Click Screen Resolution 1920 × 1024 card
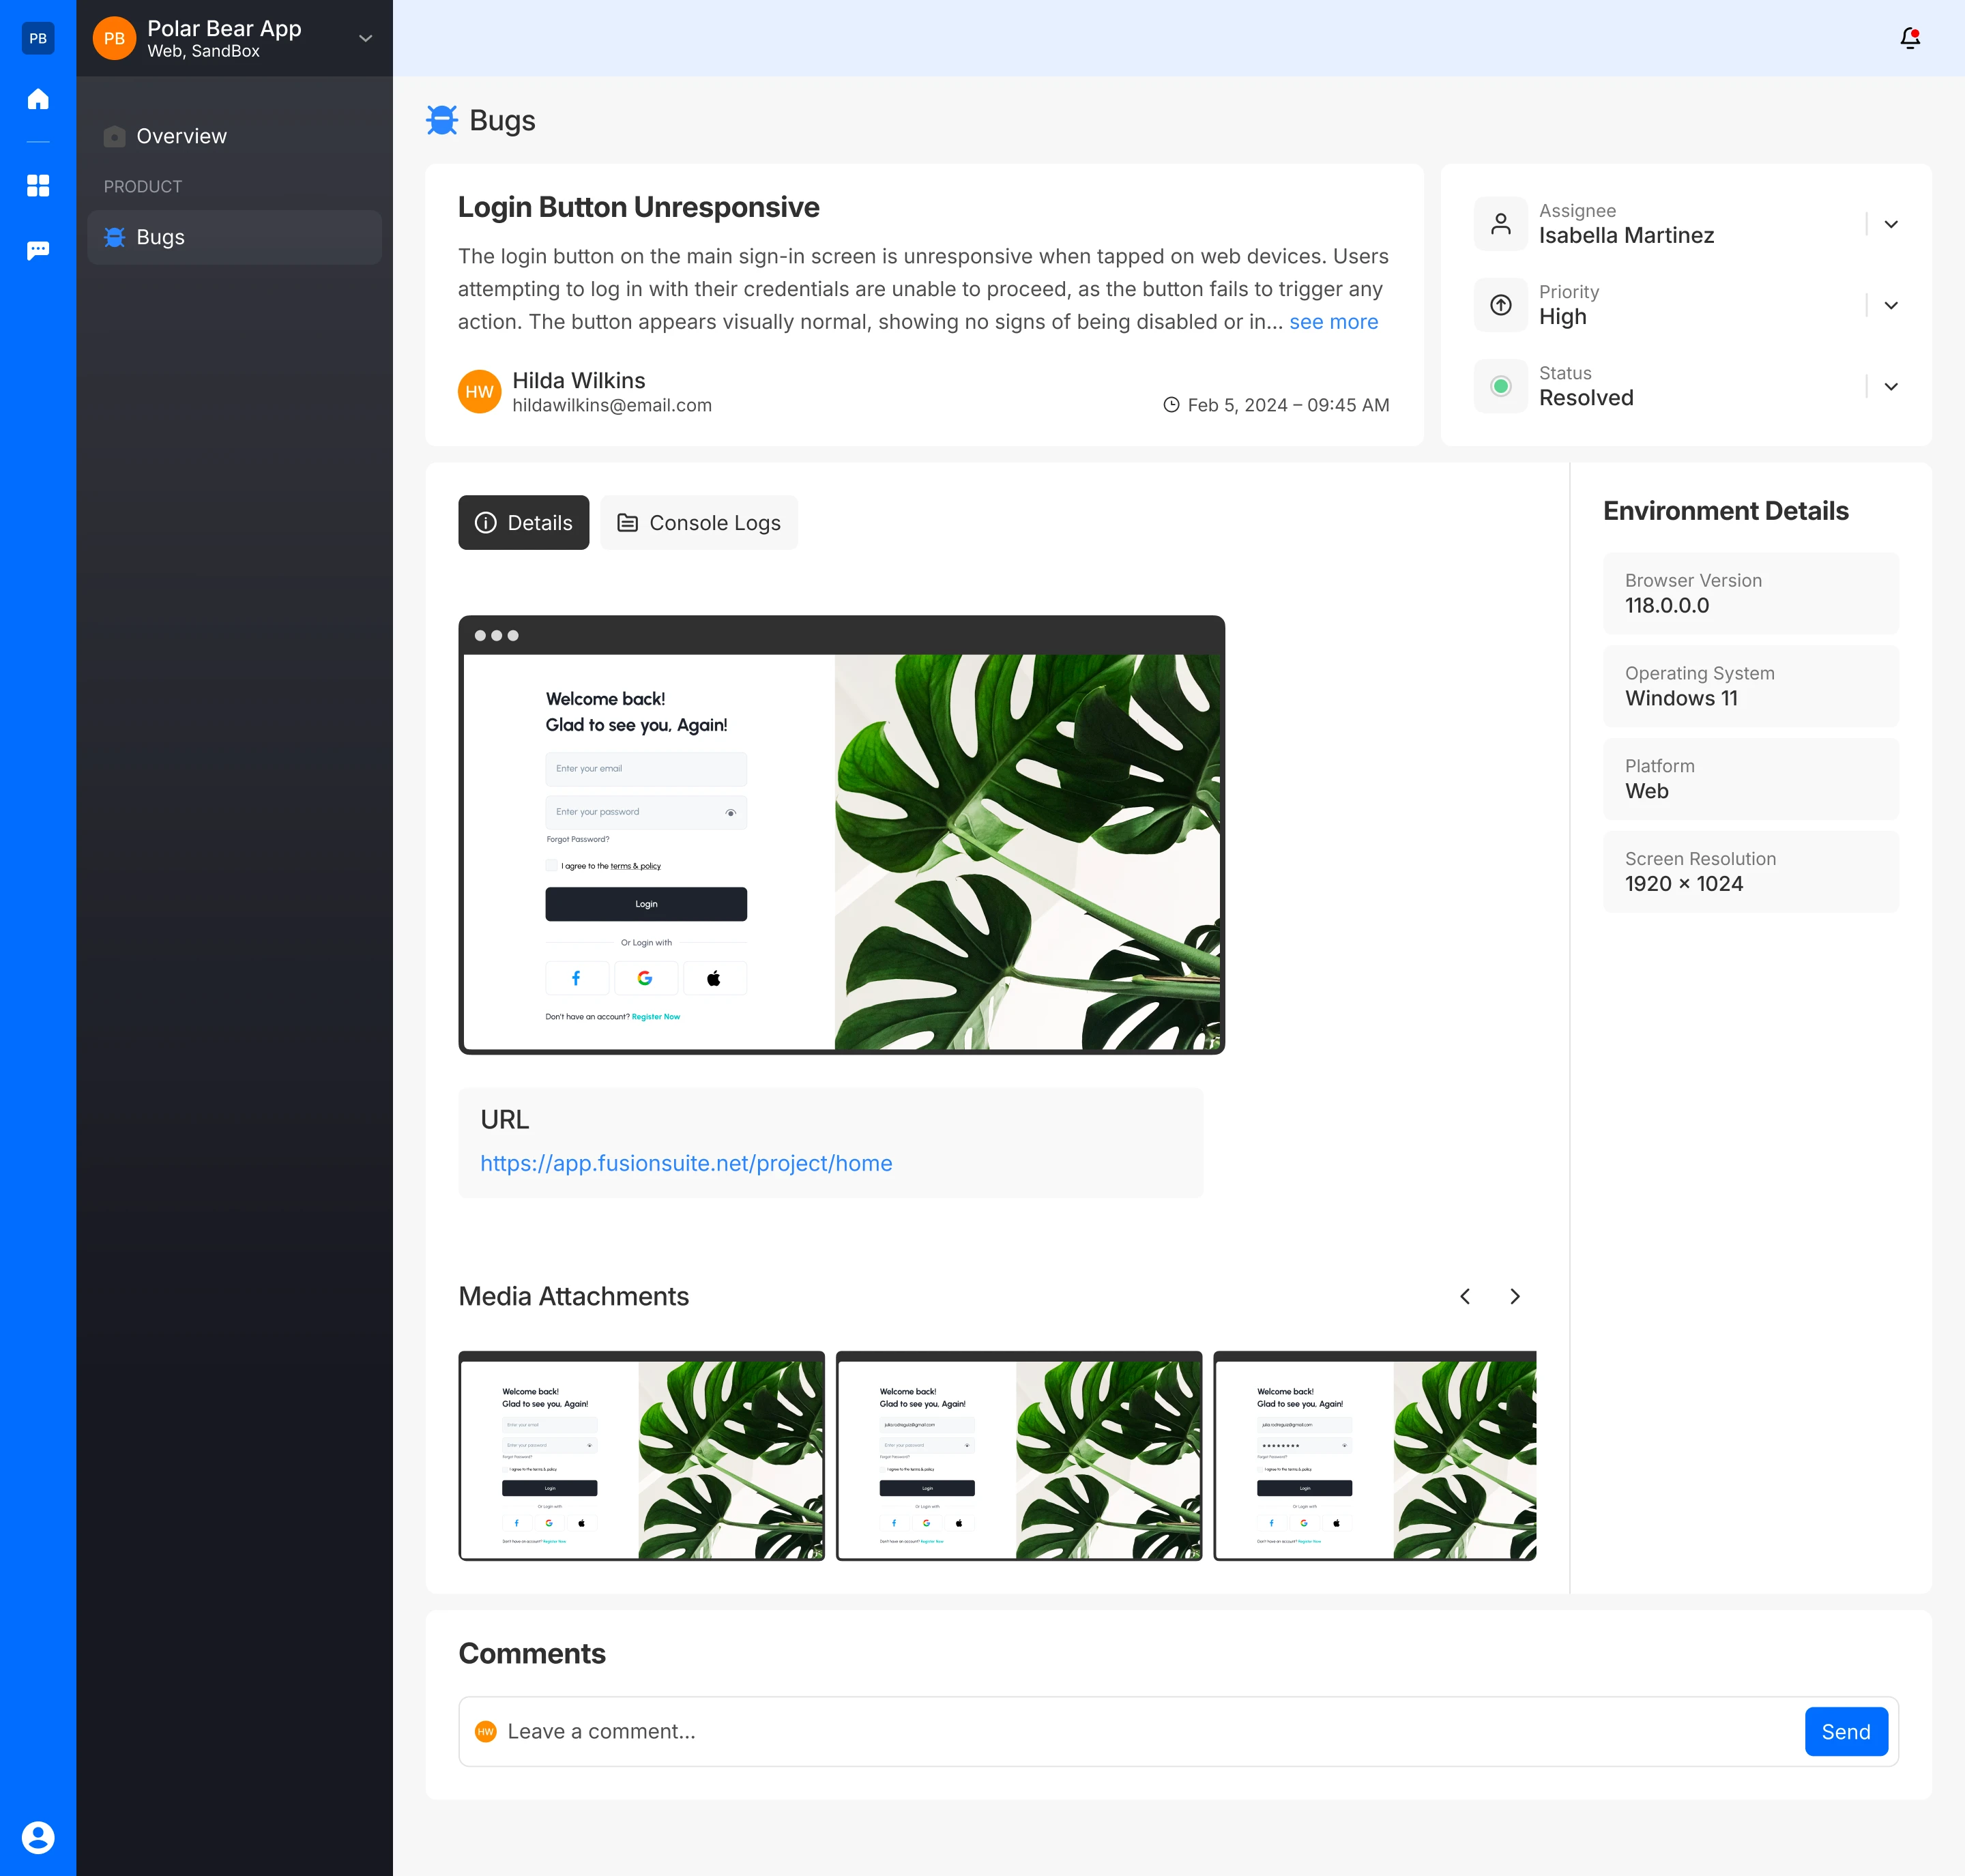This screenshot has width=1965, height=1876. click(1751, 872)
